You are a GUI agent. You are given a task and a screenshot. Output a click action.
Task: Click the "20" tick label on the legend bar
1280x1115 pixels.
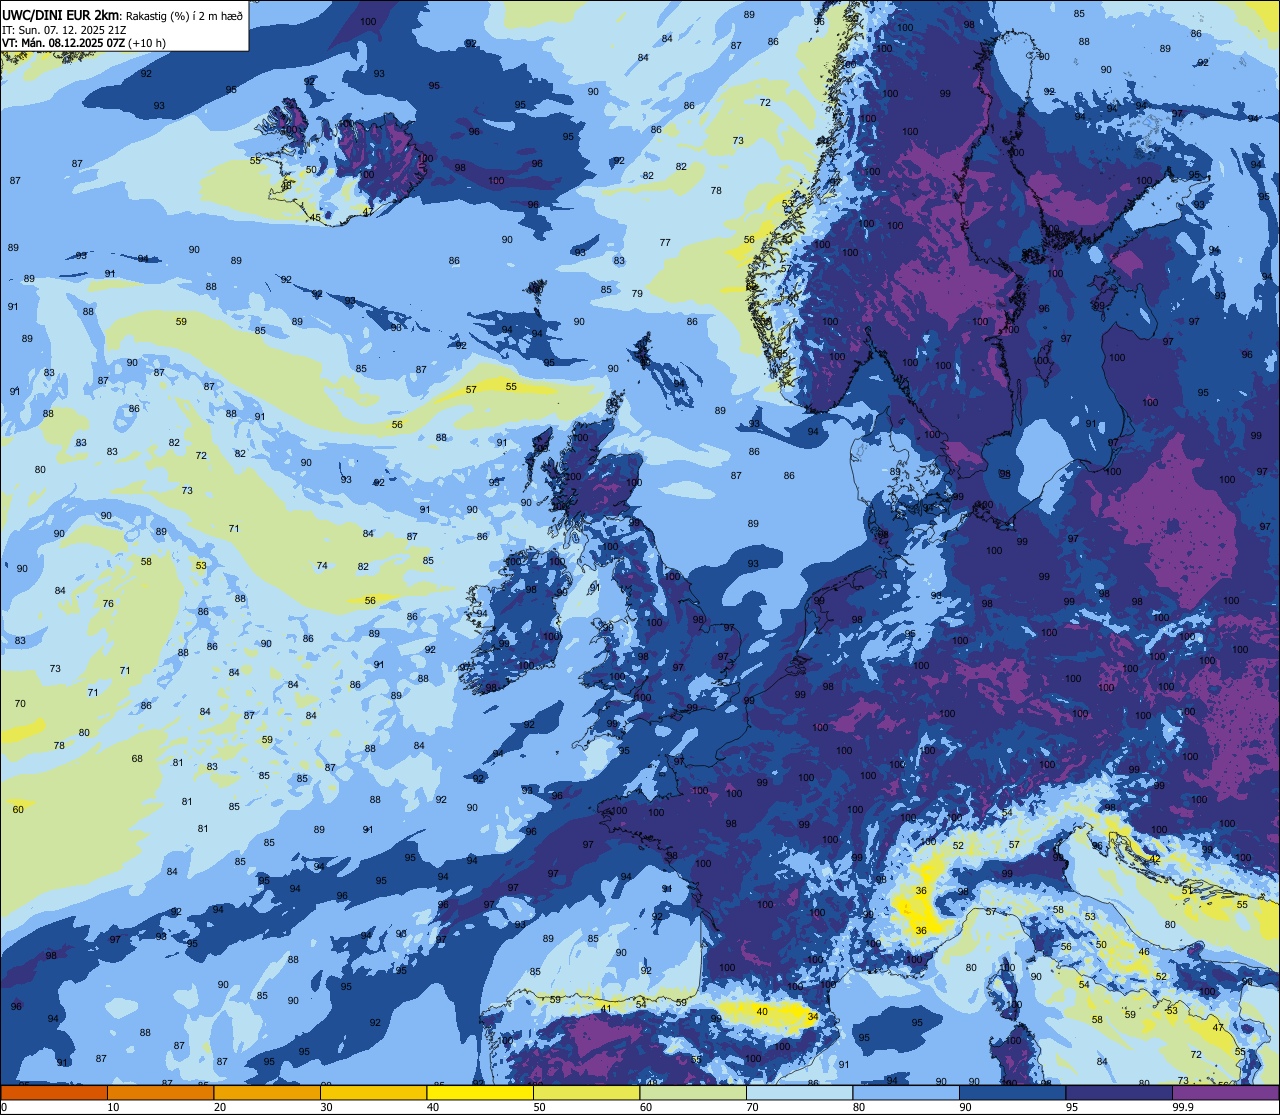[x=219, y=1107]
